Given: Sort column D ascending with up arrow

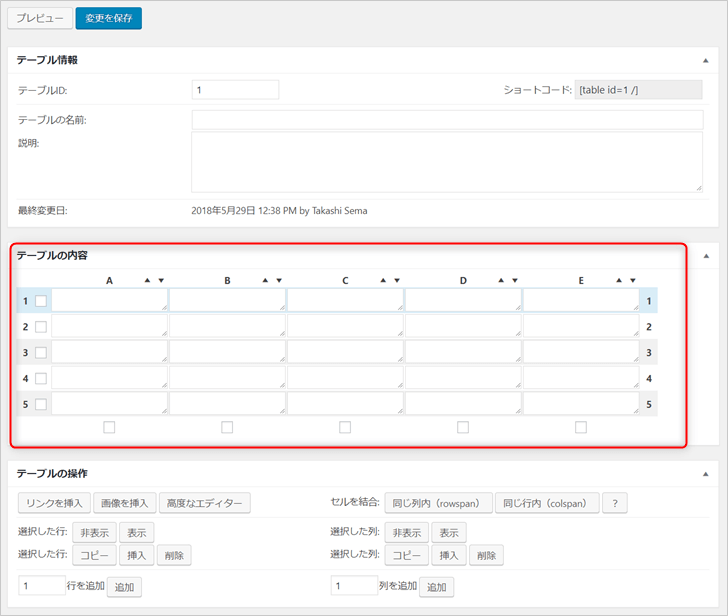Looking at the screenshot, I should (x=502, y=281).
